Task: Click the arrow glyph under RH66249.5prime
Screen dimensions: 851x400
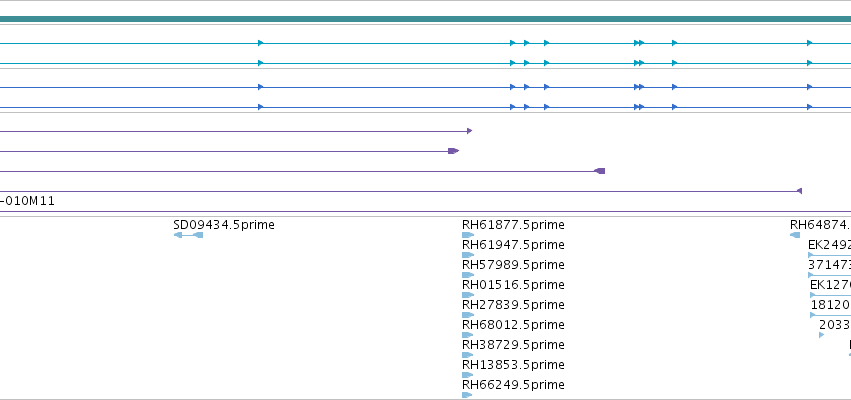Action: [467, 395]
